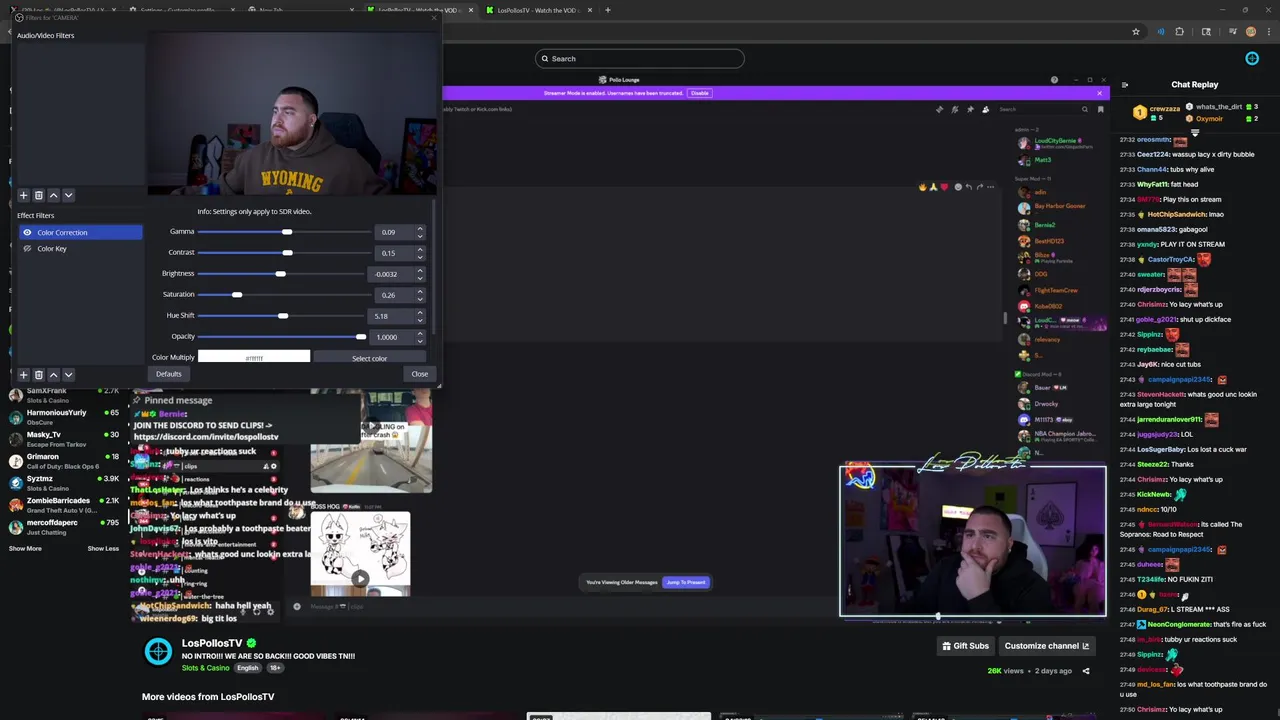1280x720 pixels.
Task: Remove effect filter using lower trash icon
Action: pos(38,375)
